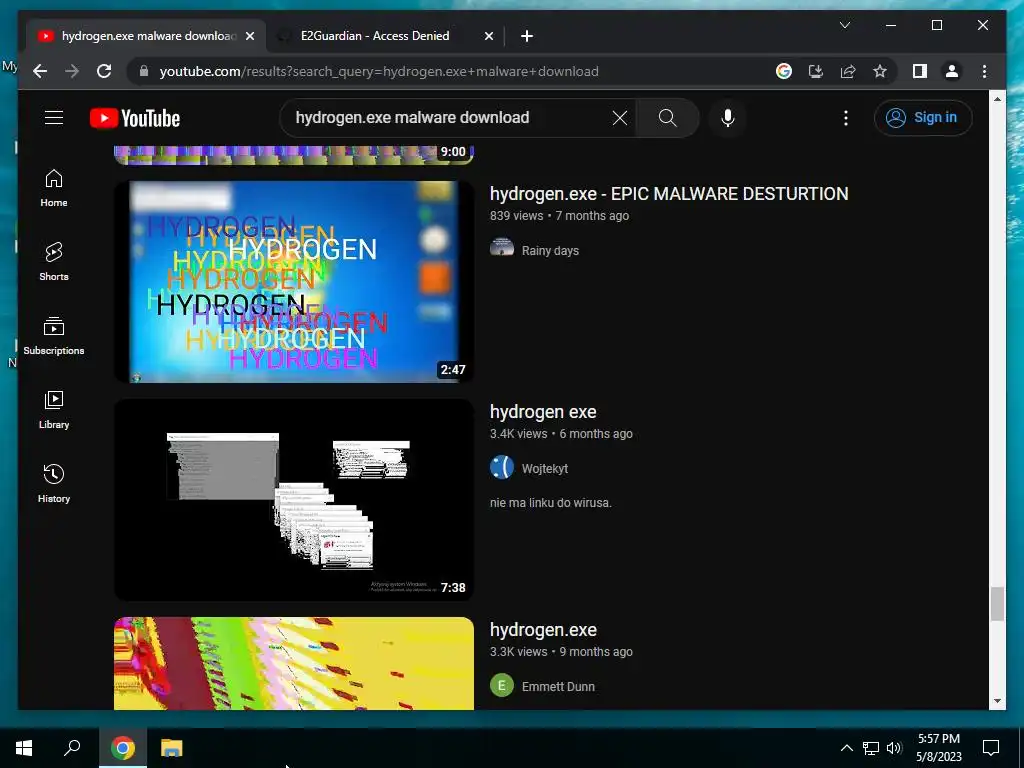Toggle the Chrome side panel
This screenshot has width=1024, height=768.
tap(920, 71)
